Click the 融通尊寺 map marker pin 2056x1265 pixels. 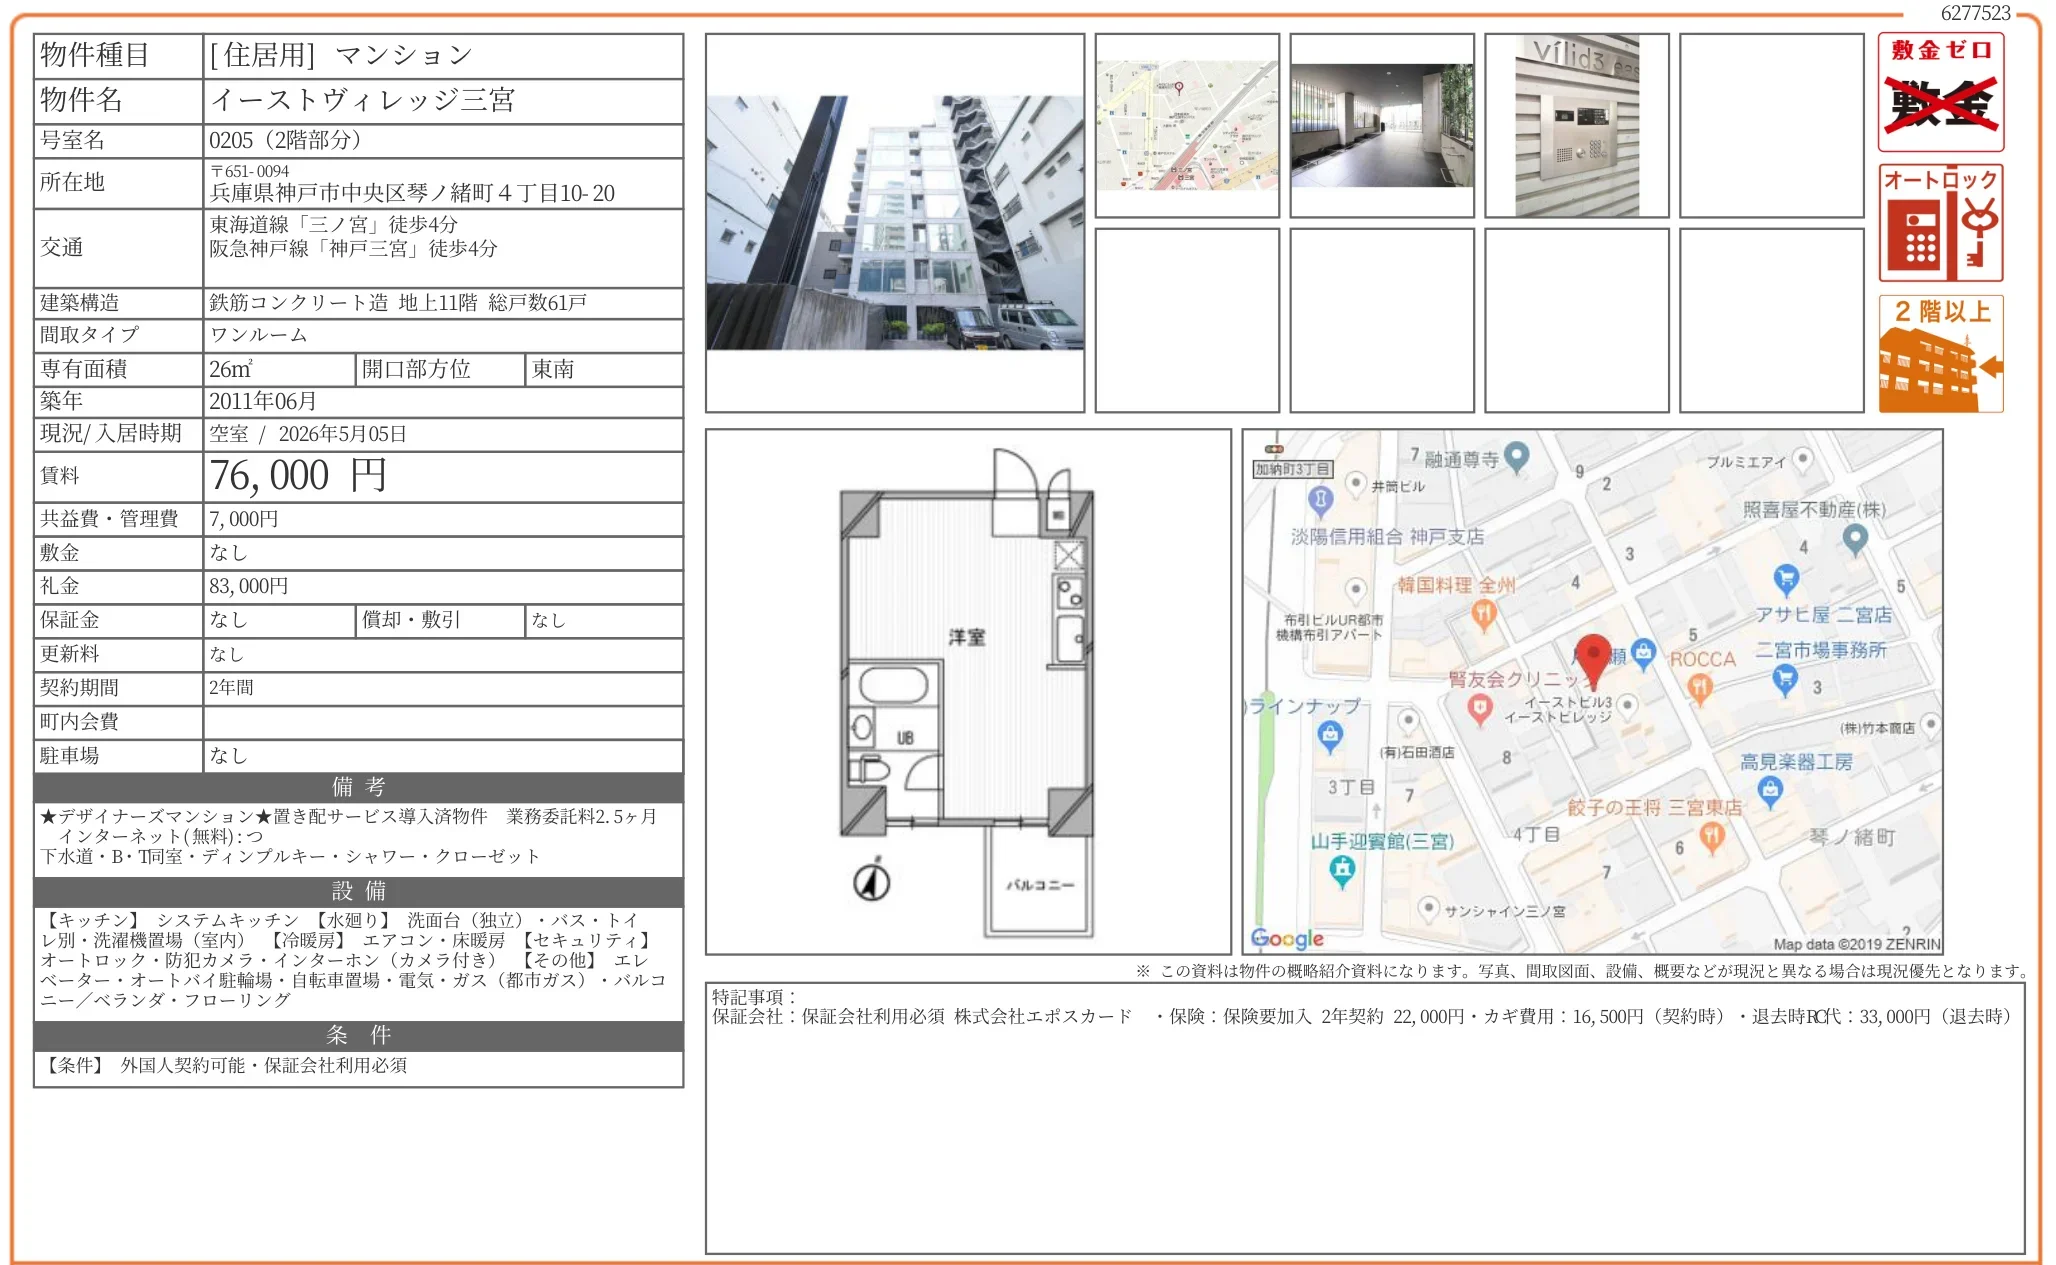coord(1517,456)
